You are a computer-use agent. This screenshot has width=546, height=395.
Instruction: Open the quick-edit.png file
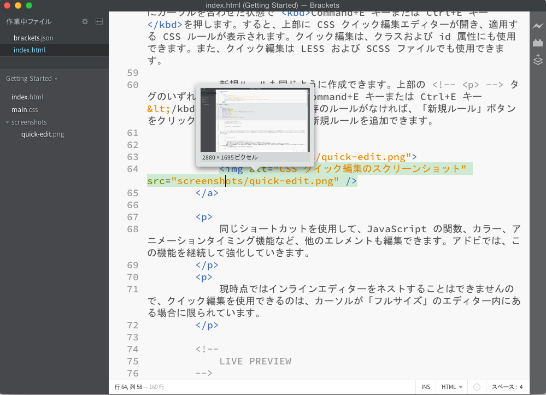43,134
